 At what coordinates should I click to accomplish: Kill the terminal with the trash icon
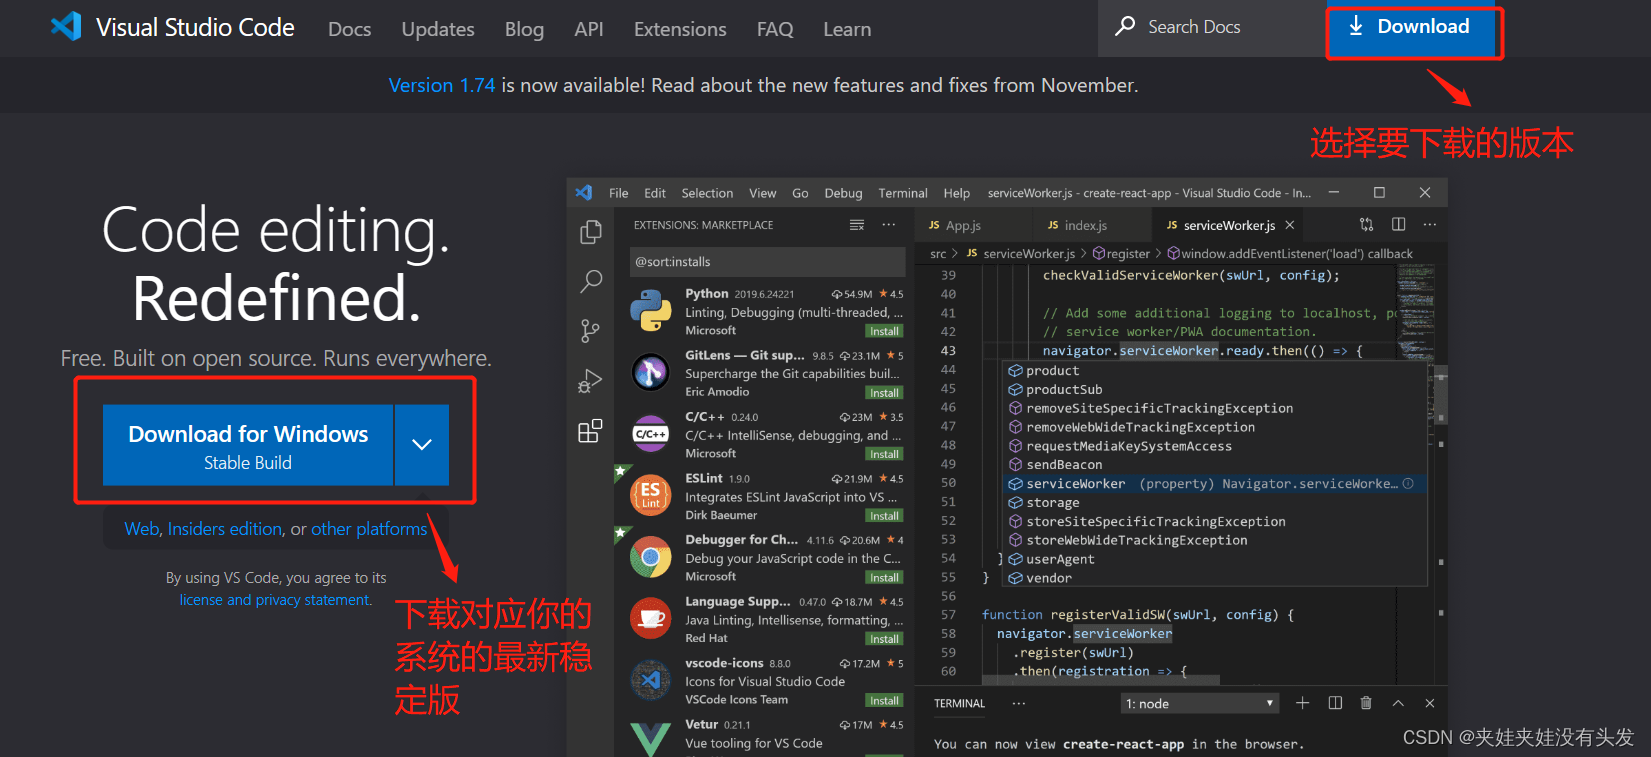1366,703
